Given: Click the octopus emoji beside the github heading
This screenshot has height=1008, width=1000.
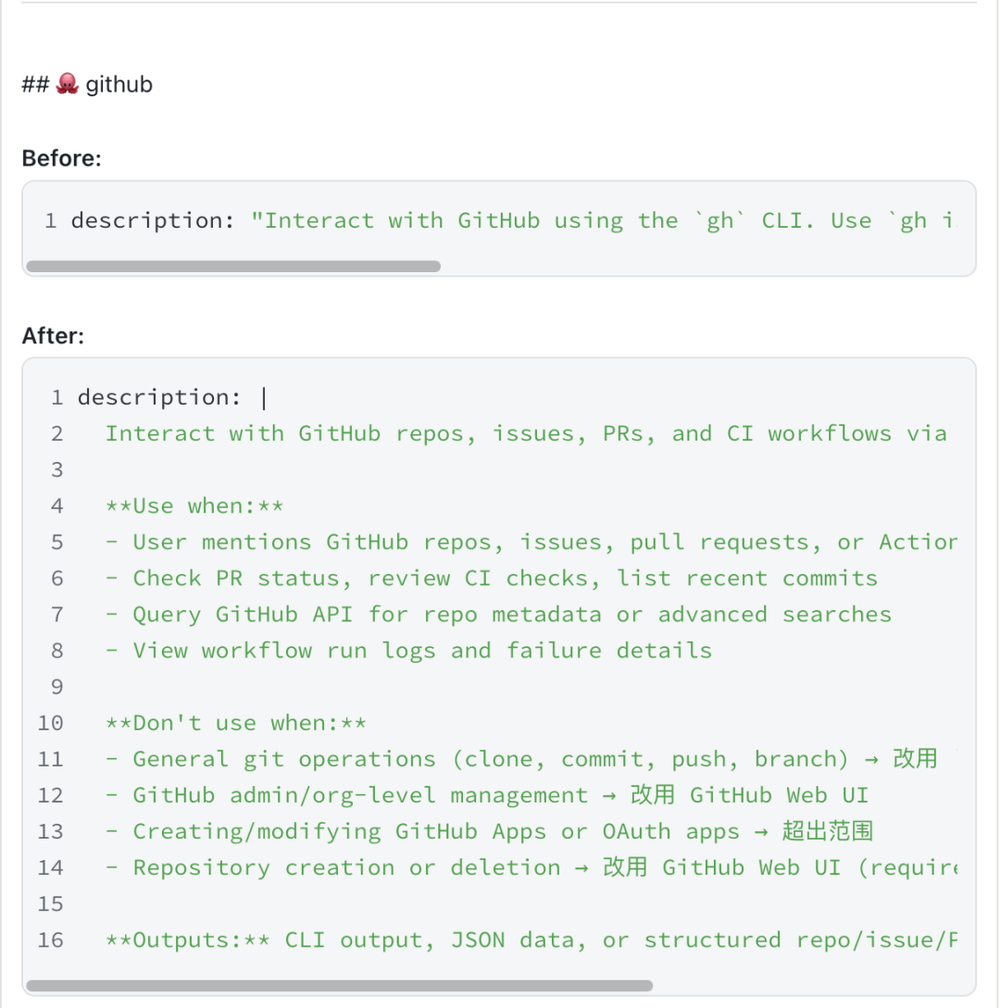Looking at the screenshot, I should tap(68, 84).
